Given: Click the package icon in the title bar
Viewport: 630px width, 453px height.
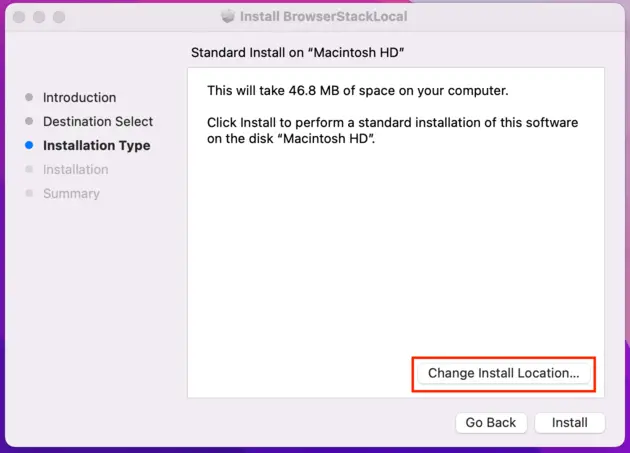Looking at the screenshot, I should tap(227, 17).
